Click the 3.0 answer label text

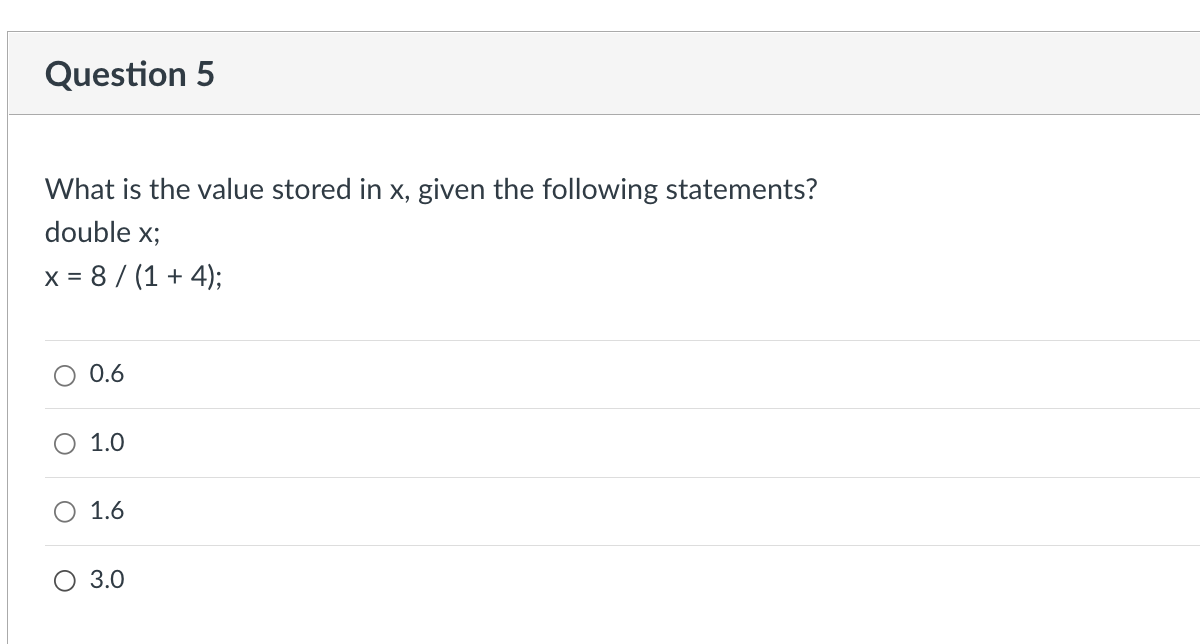(x=106, y=580)
